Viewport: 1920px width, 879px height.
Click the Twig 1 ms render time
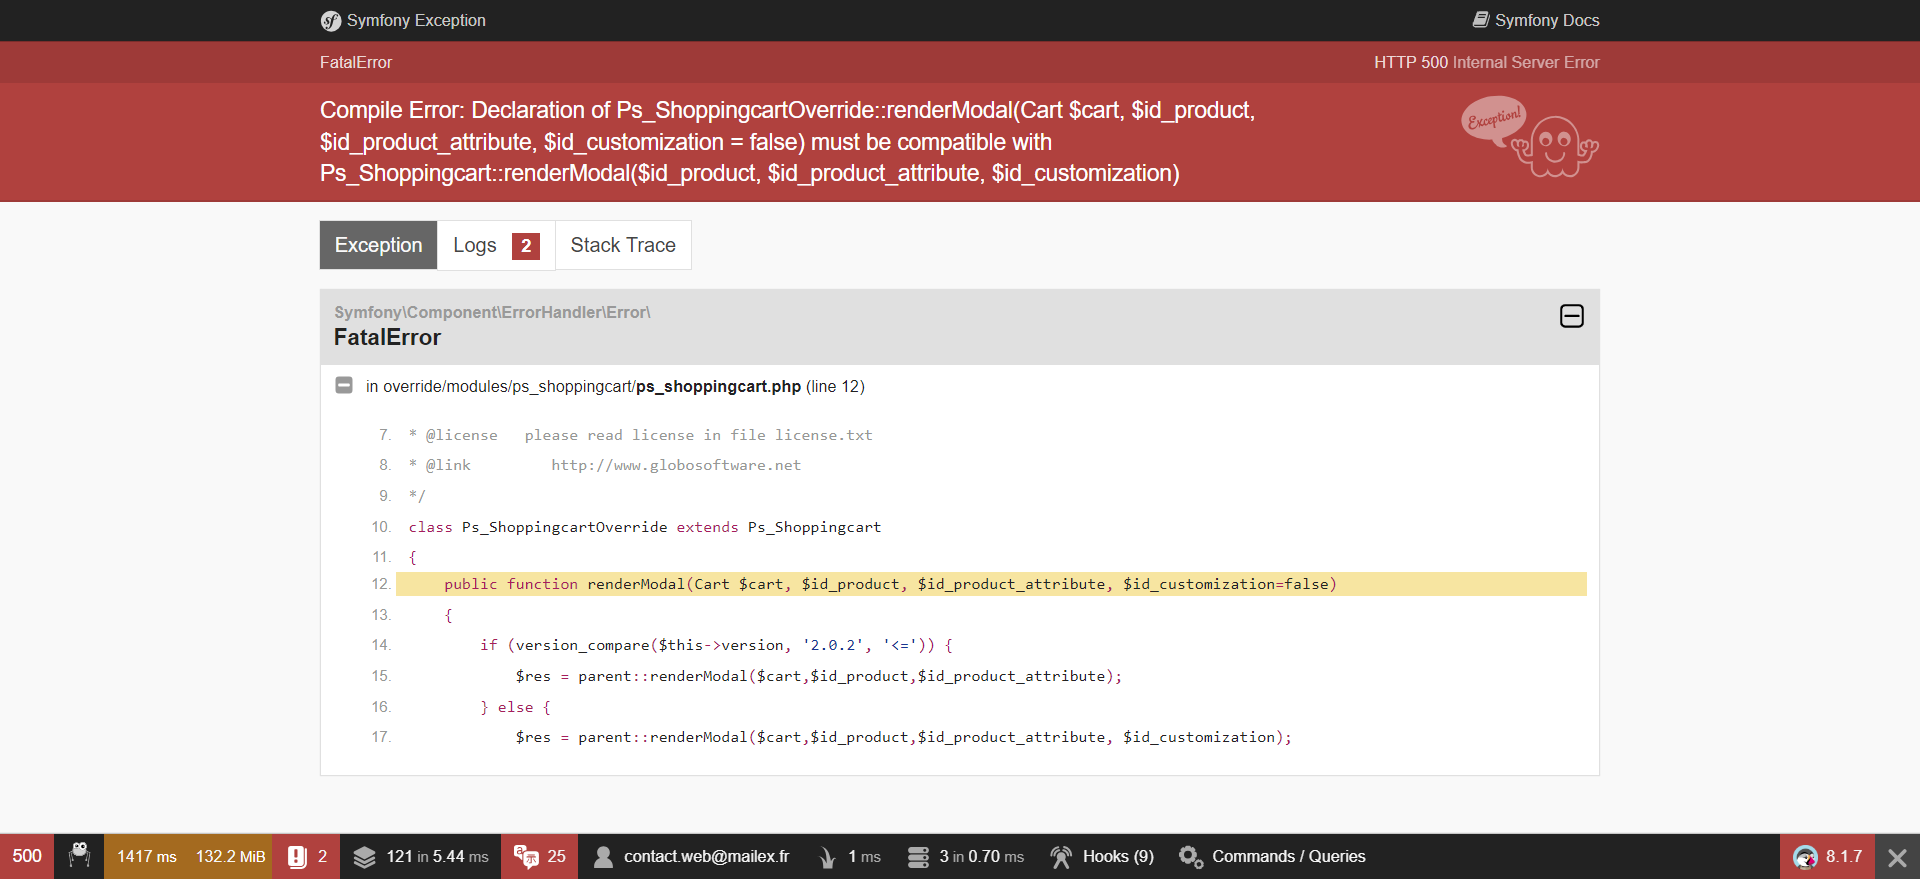tap(864, 856)
